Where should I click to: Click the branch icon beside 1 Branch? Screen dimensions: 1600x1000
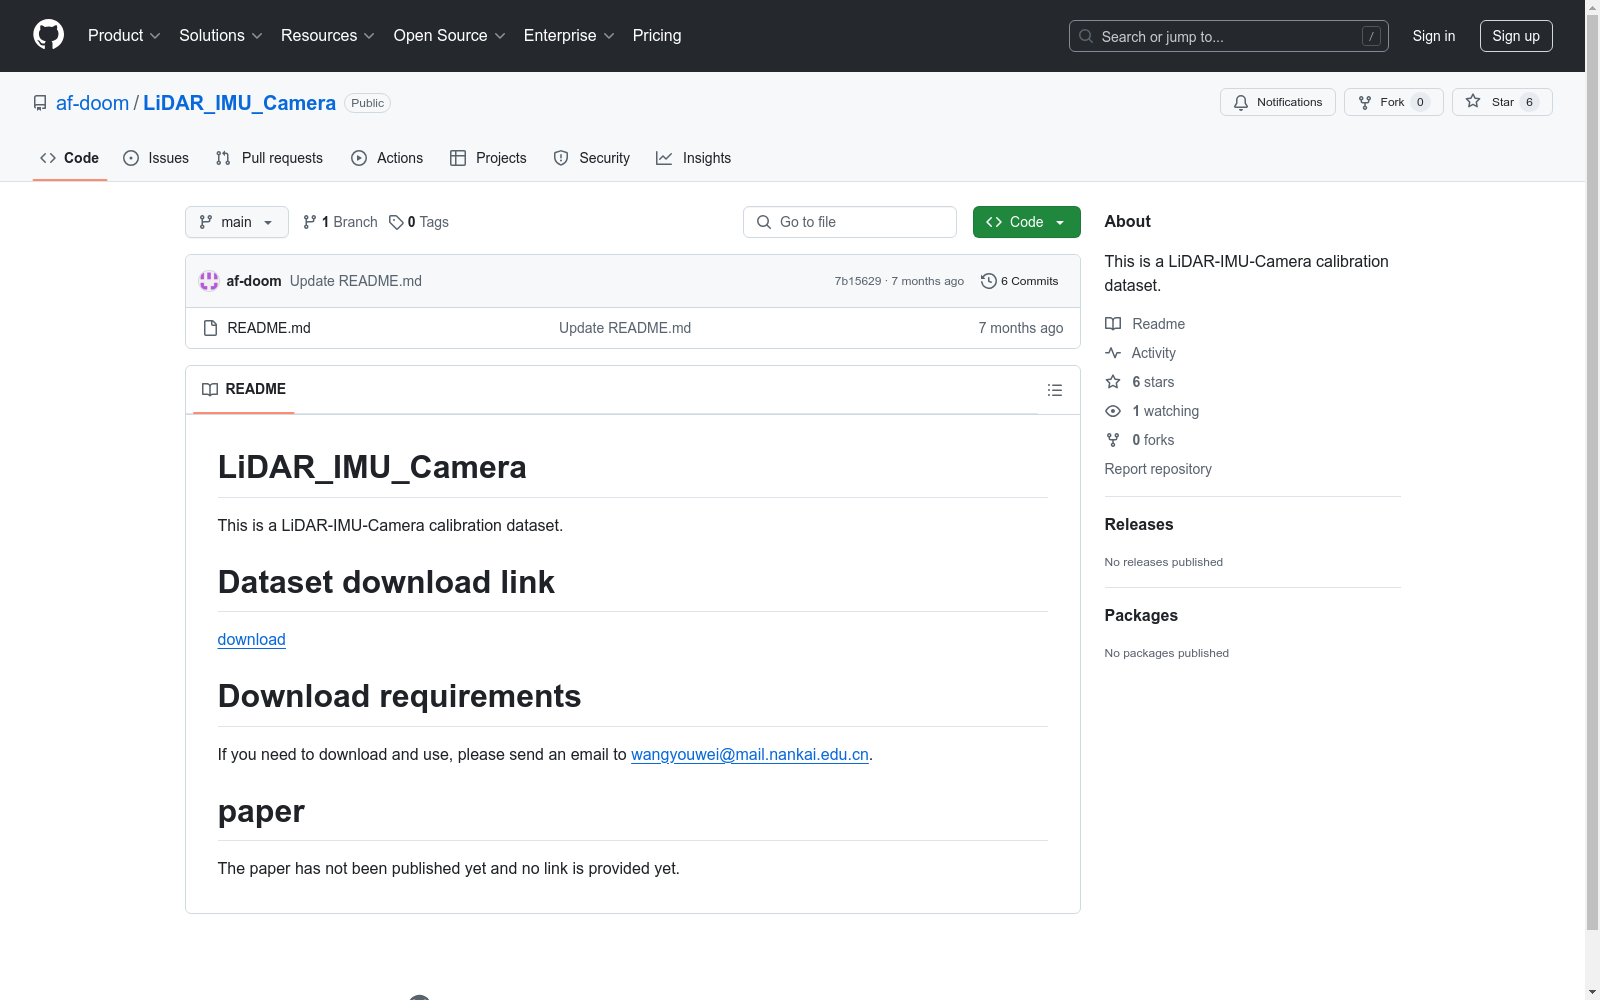click(x=310, y=222)
